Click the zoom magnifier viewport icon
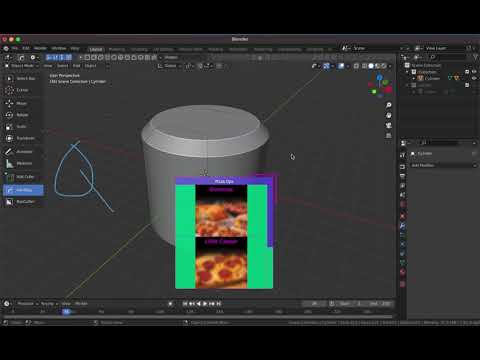The height and width of the screenshot is (360, 480). pyautogui.click(x=388, y=105)
